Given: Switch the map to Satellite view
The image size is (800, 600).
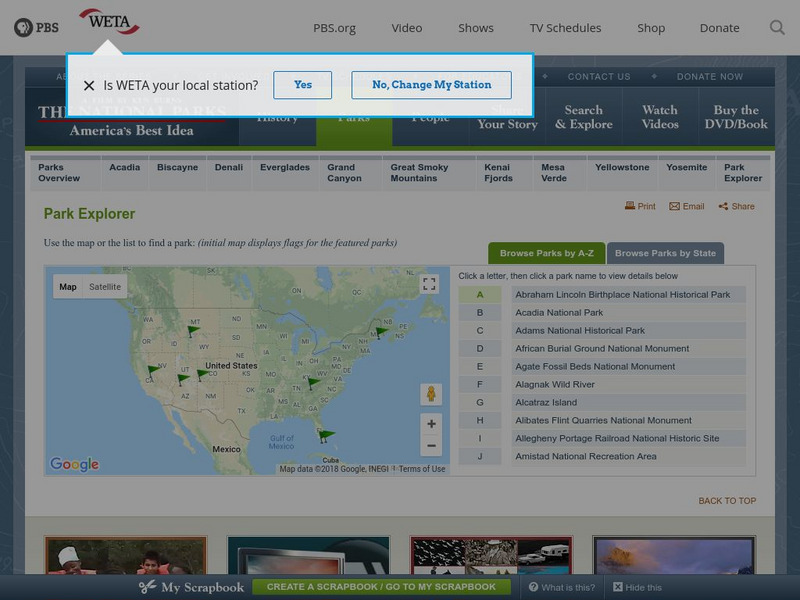Looking at the screenshot, I should (x=105, y=285).
